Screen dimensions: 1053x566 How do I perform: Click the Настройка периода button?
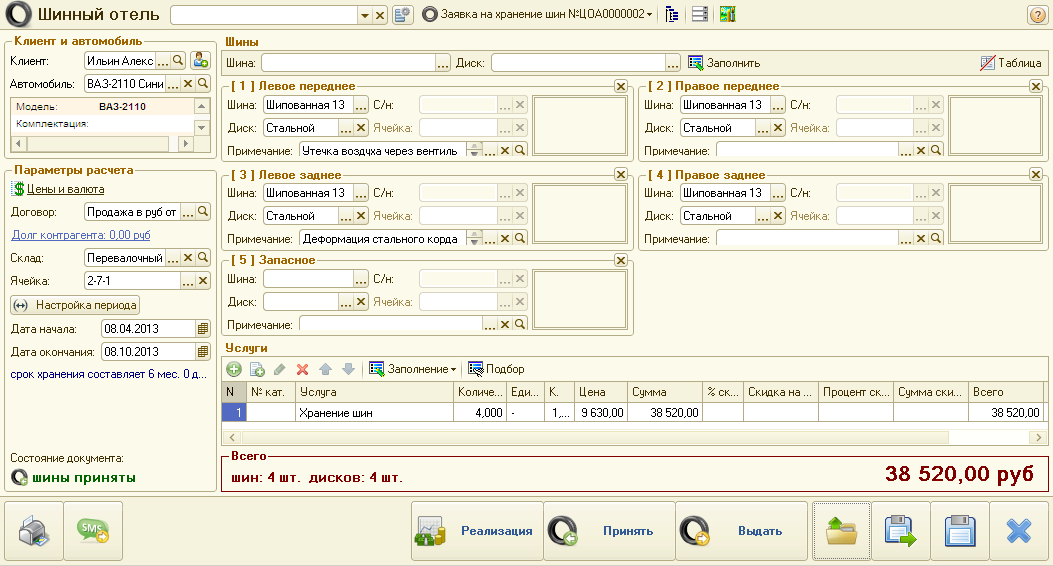[75, 305]
